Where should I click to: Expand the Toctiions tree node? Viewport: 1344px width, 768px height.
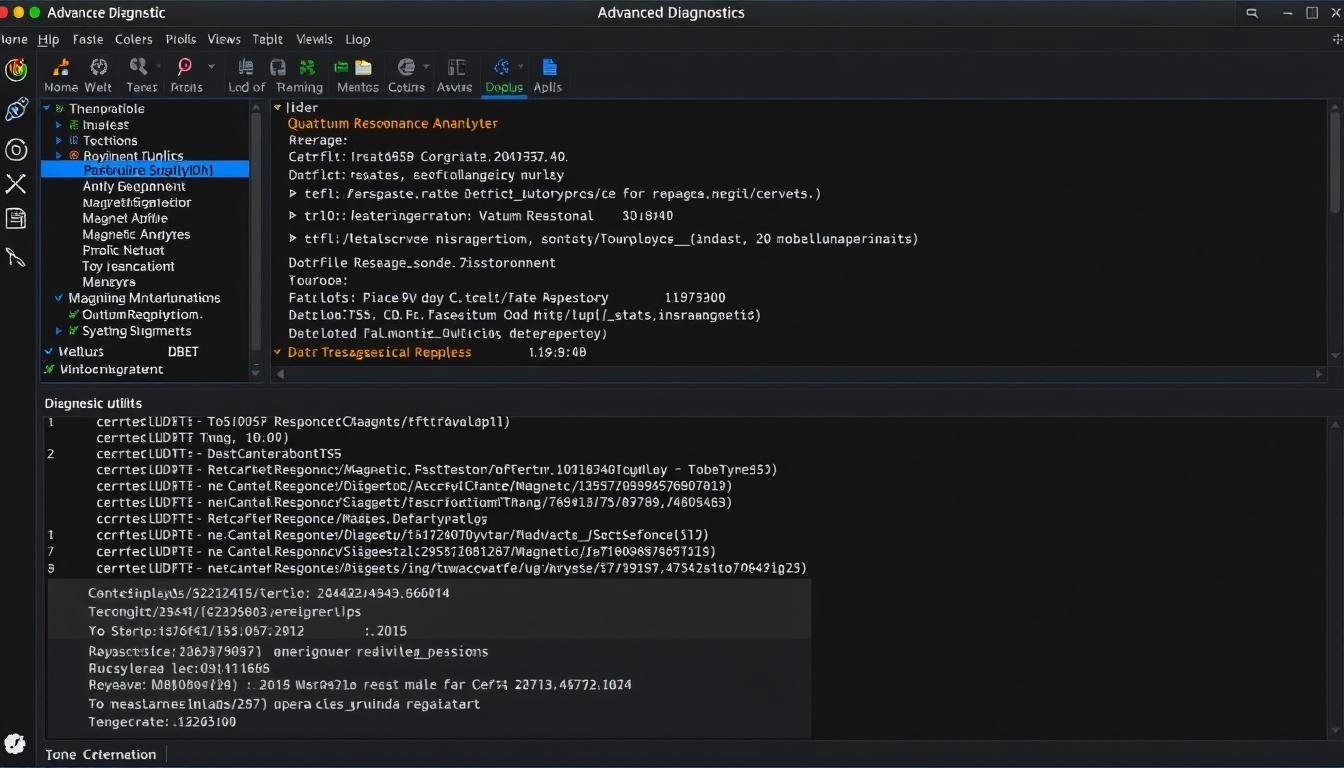click(x=60, y=141)
